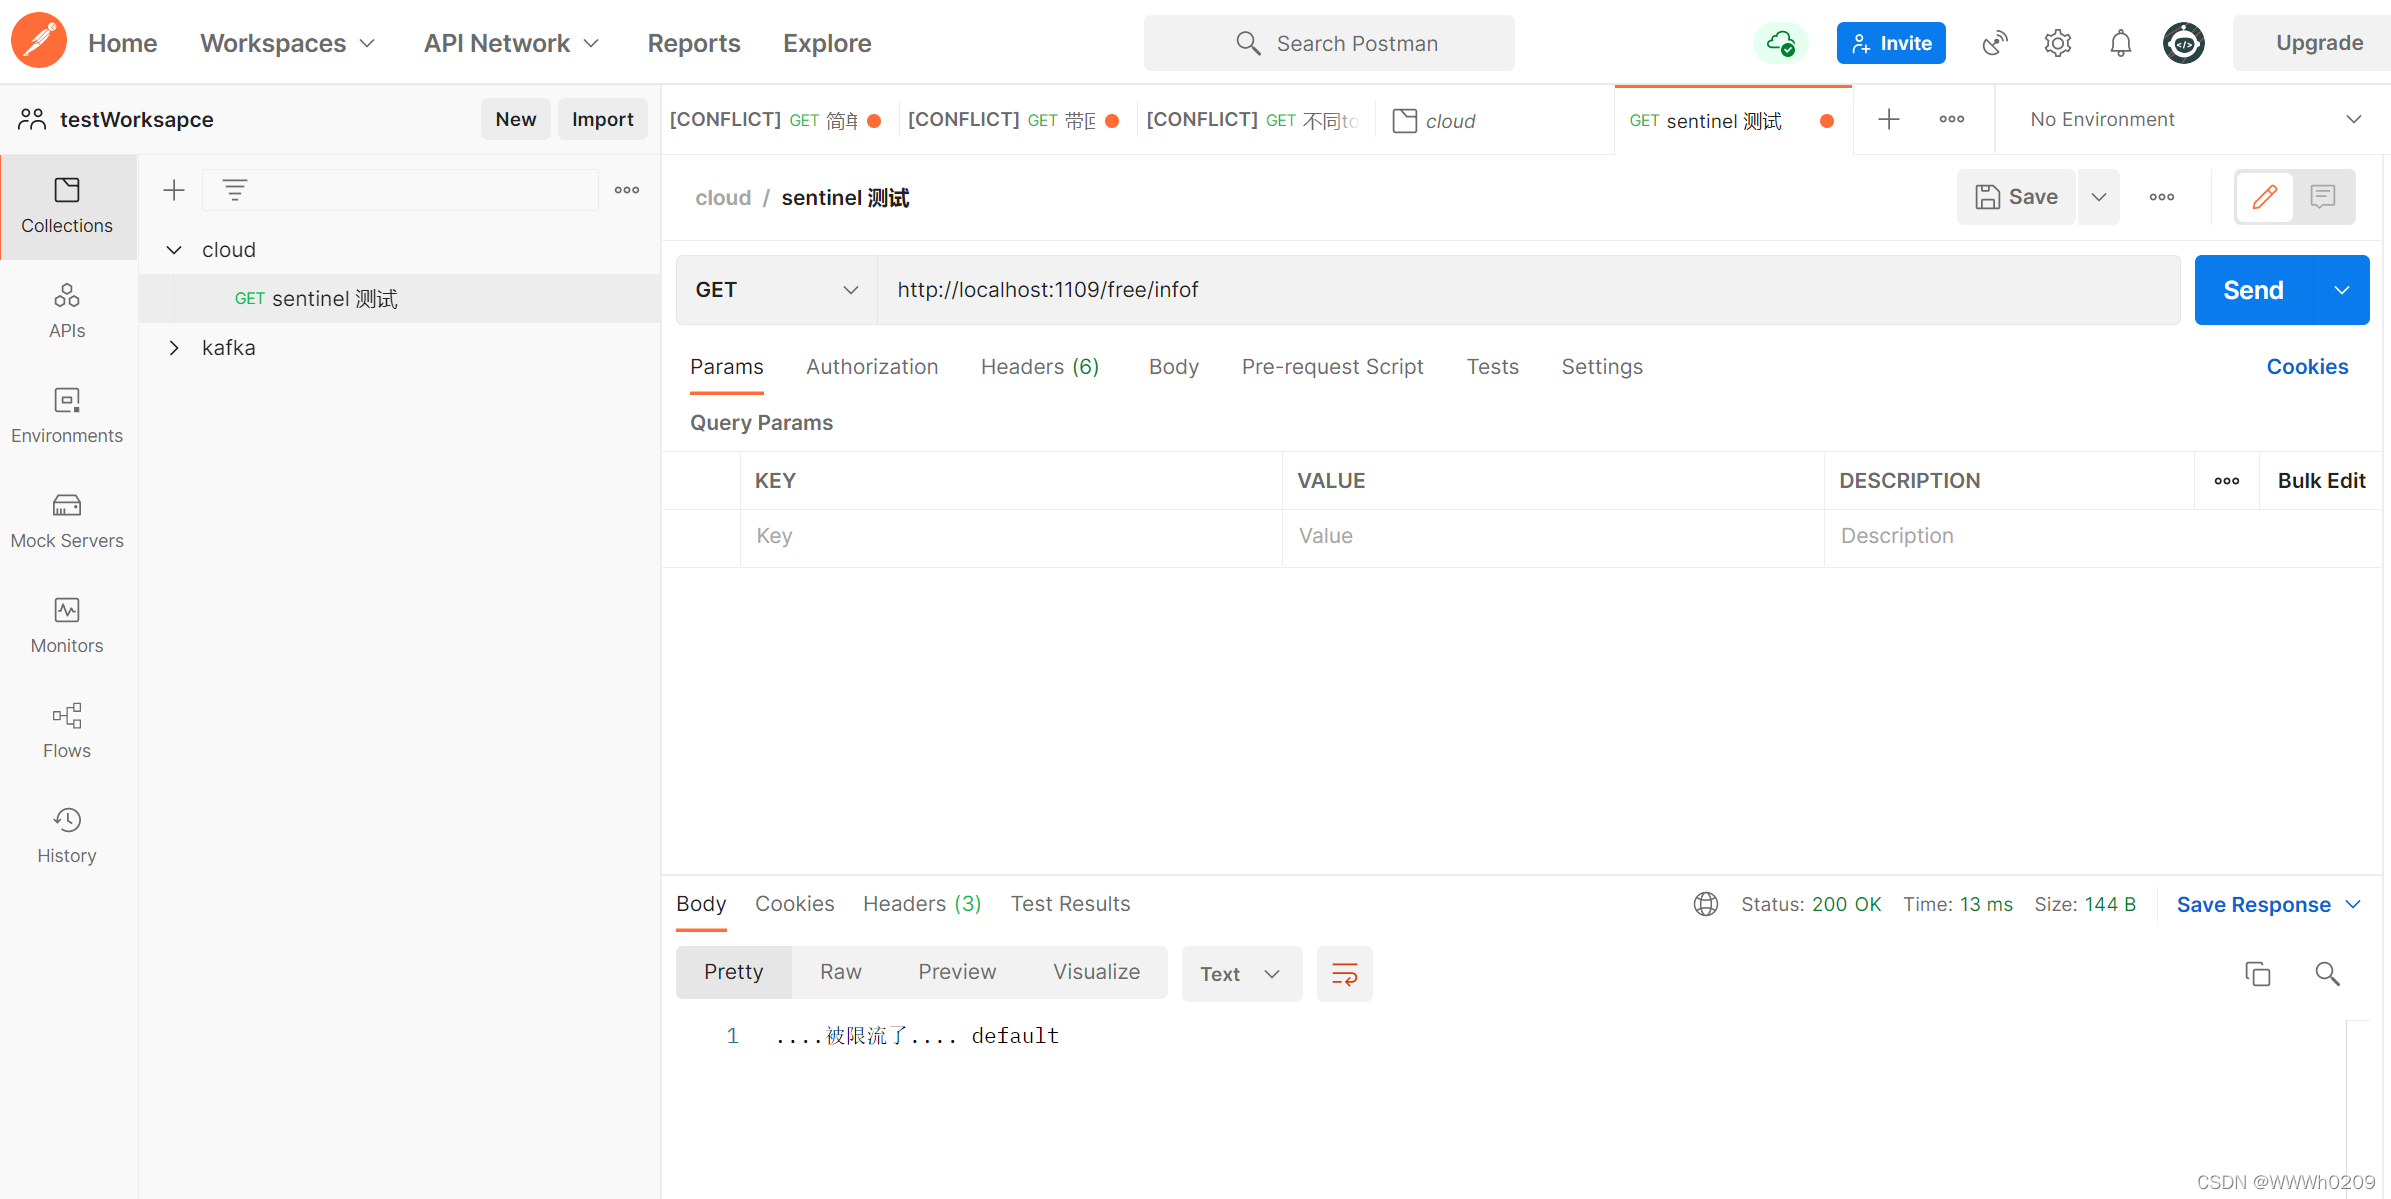Open the notifications bell

tap(2120, 43)
